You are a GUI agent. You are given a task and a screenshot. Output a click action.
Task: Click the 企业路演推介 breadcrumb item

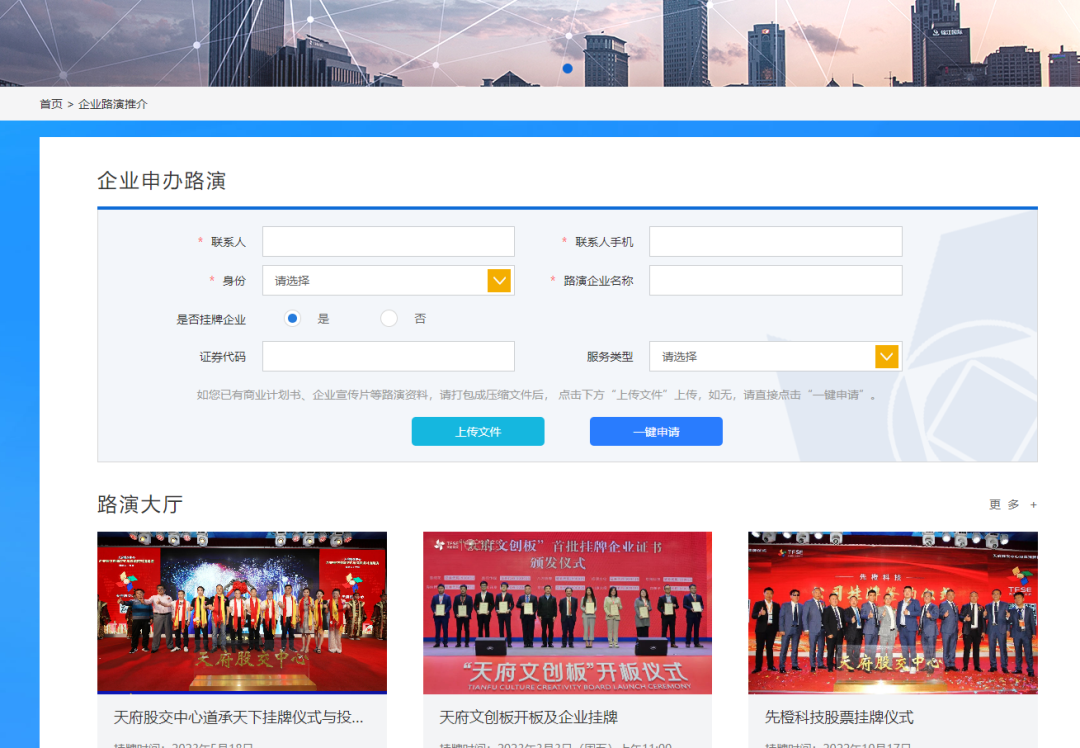point(113,104)
